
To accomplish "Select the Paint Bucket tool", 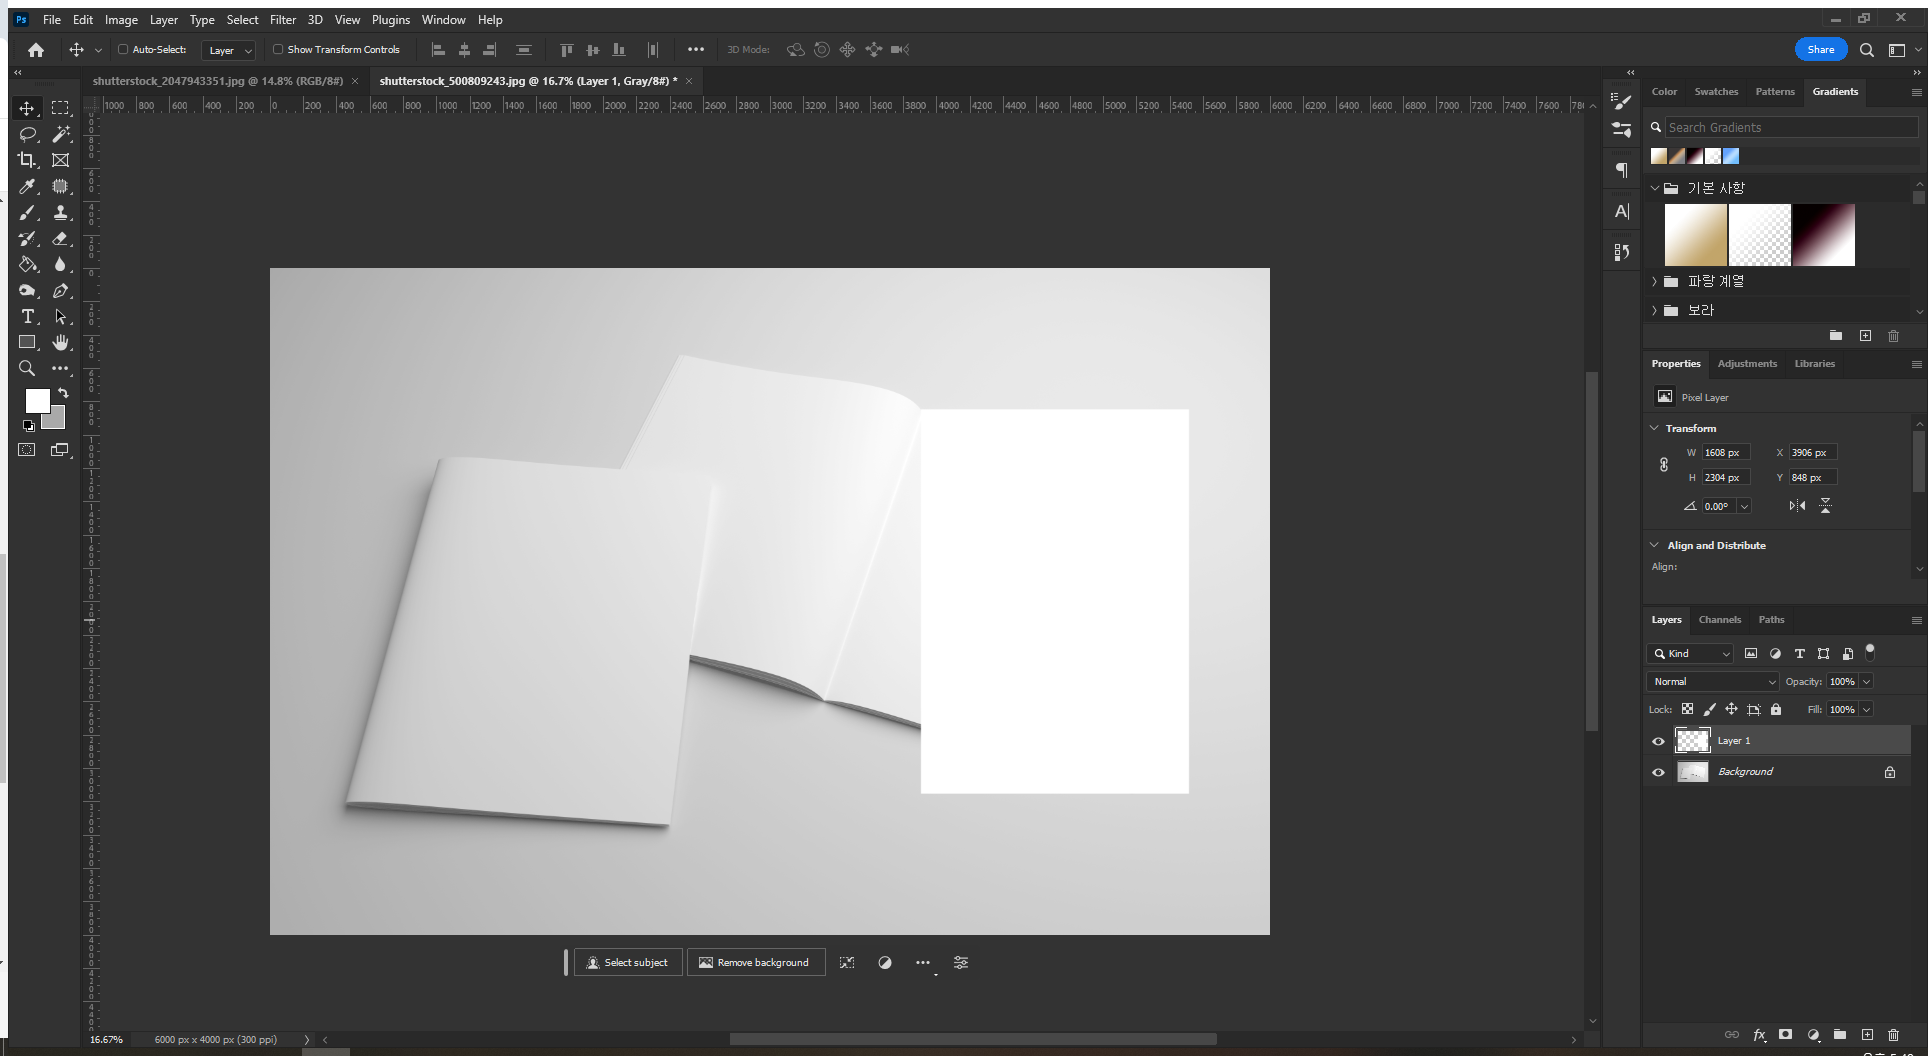I will (x=27, y=264).
